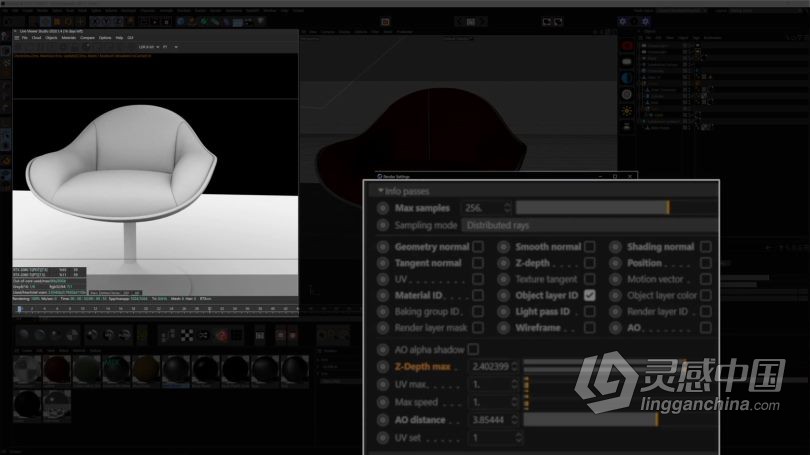Enable the Geometry normal pass checkbox

pyautogui.click(x=478, y=247)
